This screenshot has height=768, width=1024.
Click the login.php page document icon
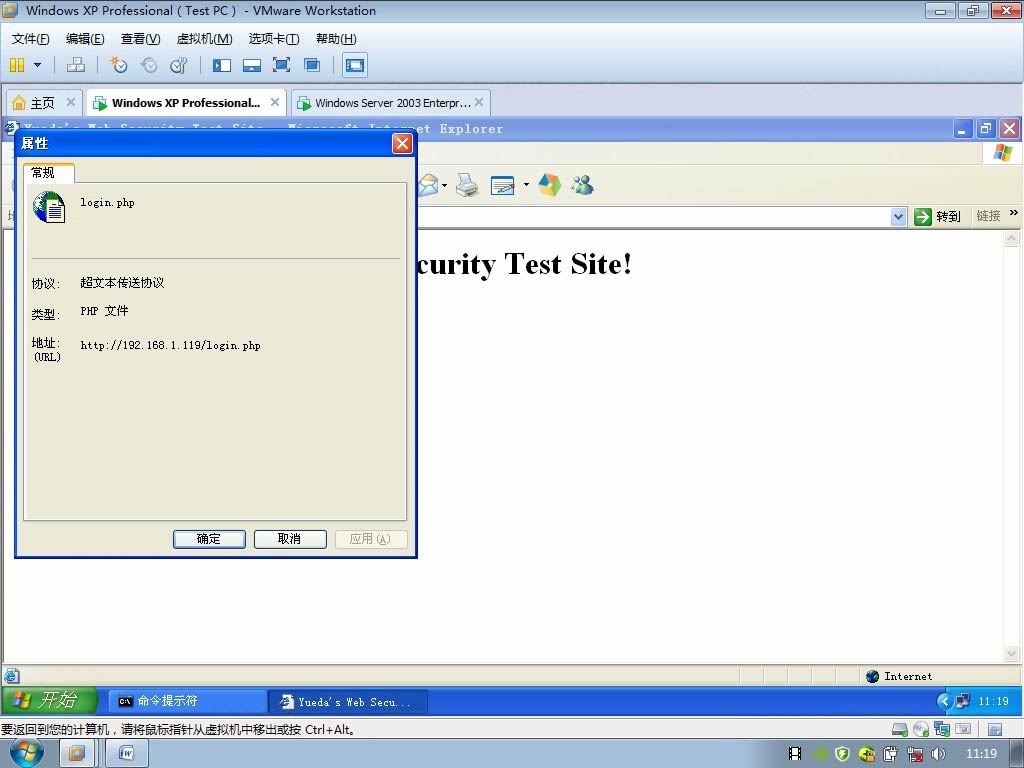(x=50, y=207)
